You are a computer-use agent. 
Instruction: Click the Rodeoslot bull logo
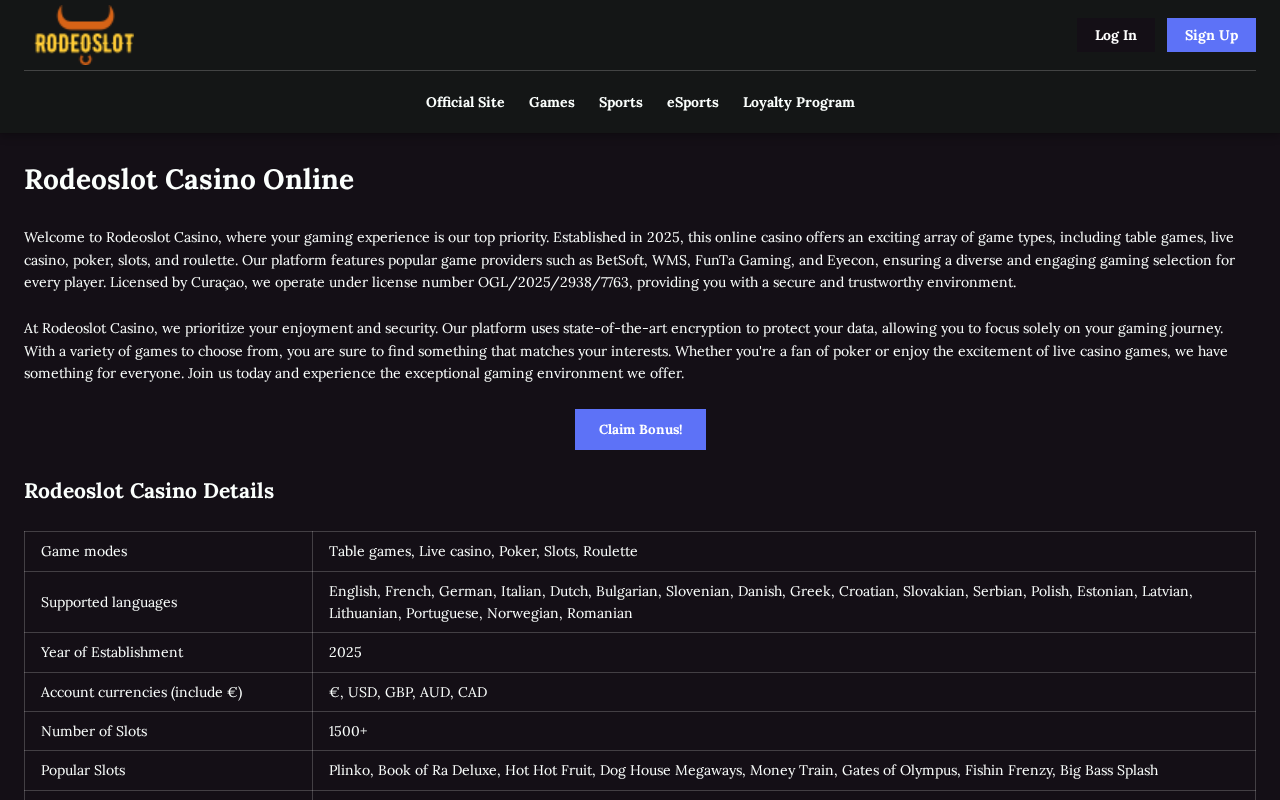click(84, 35)
